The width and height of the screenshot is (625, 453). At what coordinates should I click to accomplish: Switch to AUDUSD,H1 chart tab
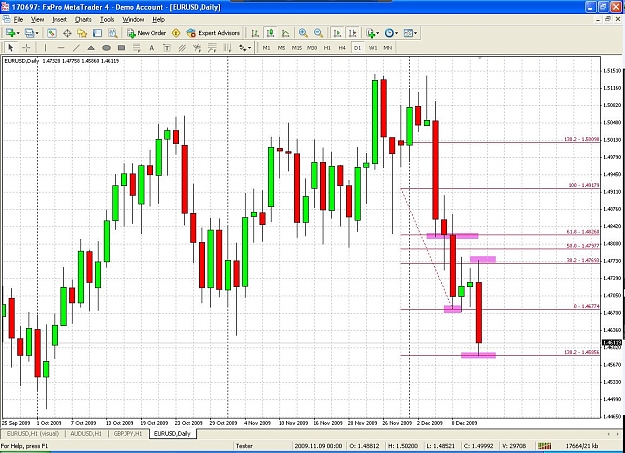point(86,433)
